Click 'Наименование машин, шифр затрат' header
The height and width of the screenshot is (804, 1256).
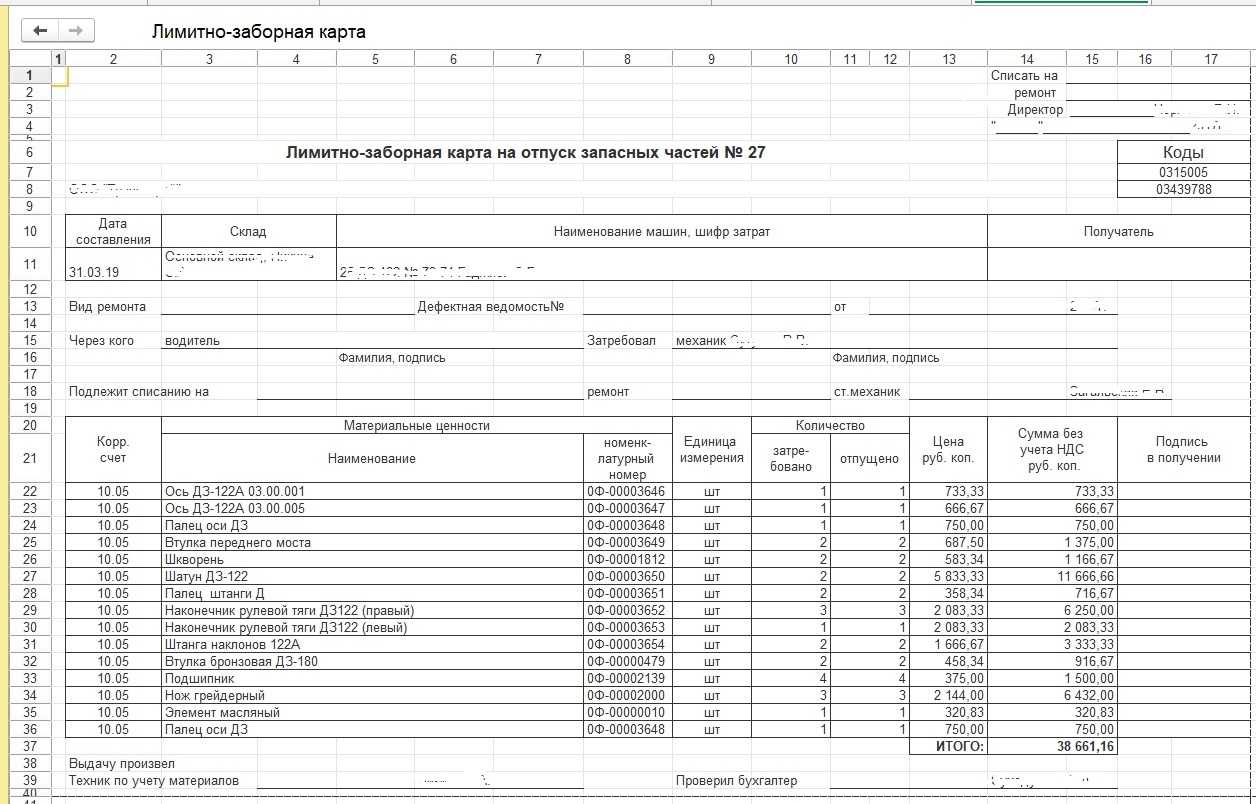point(662,231)
